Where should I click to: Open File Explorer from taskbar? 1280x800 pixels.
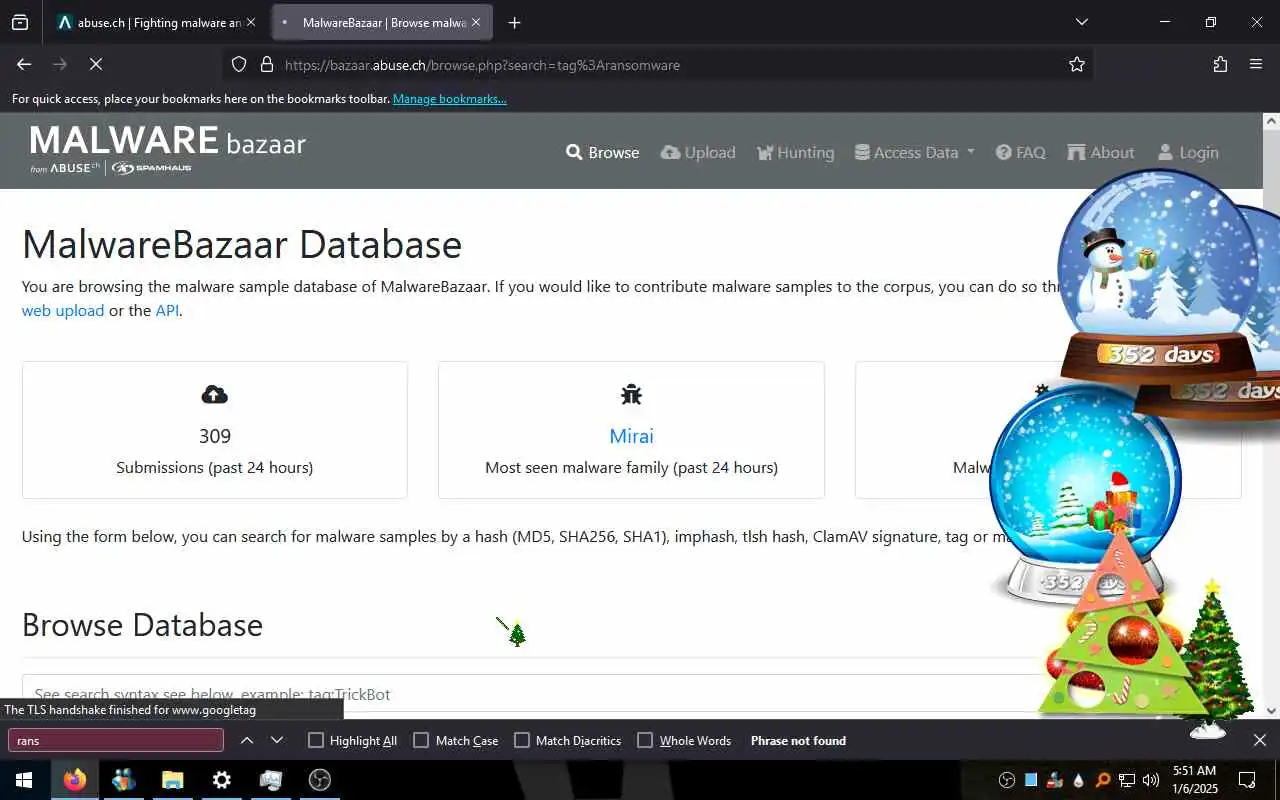tap(172, 780)
